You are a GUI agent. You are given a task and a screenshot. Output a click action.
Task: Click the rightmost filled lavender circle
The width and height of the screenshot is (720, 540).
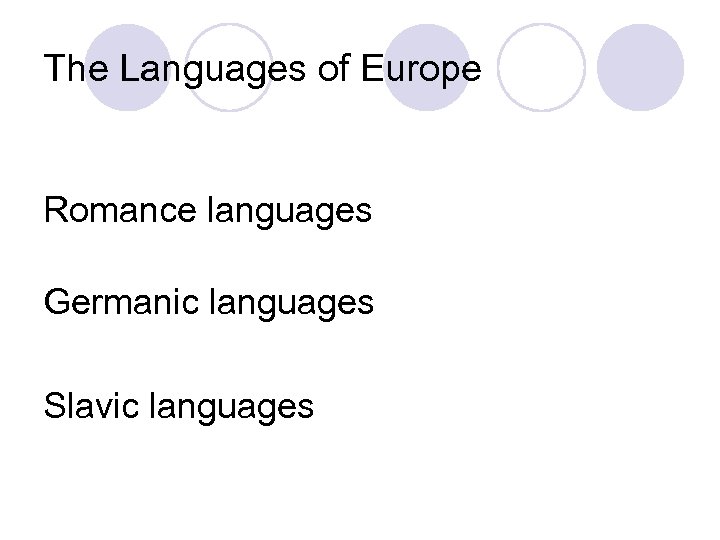641,68
